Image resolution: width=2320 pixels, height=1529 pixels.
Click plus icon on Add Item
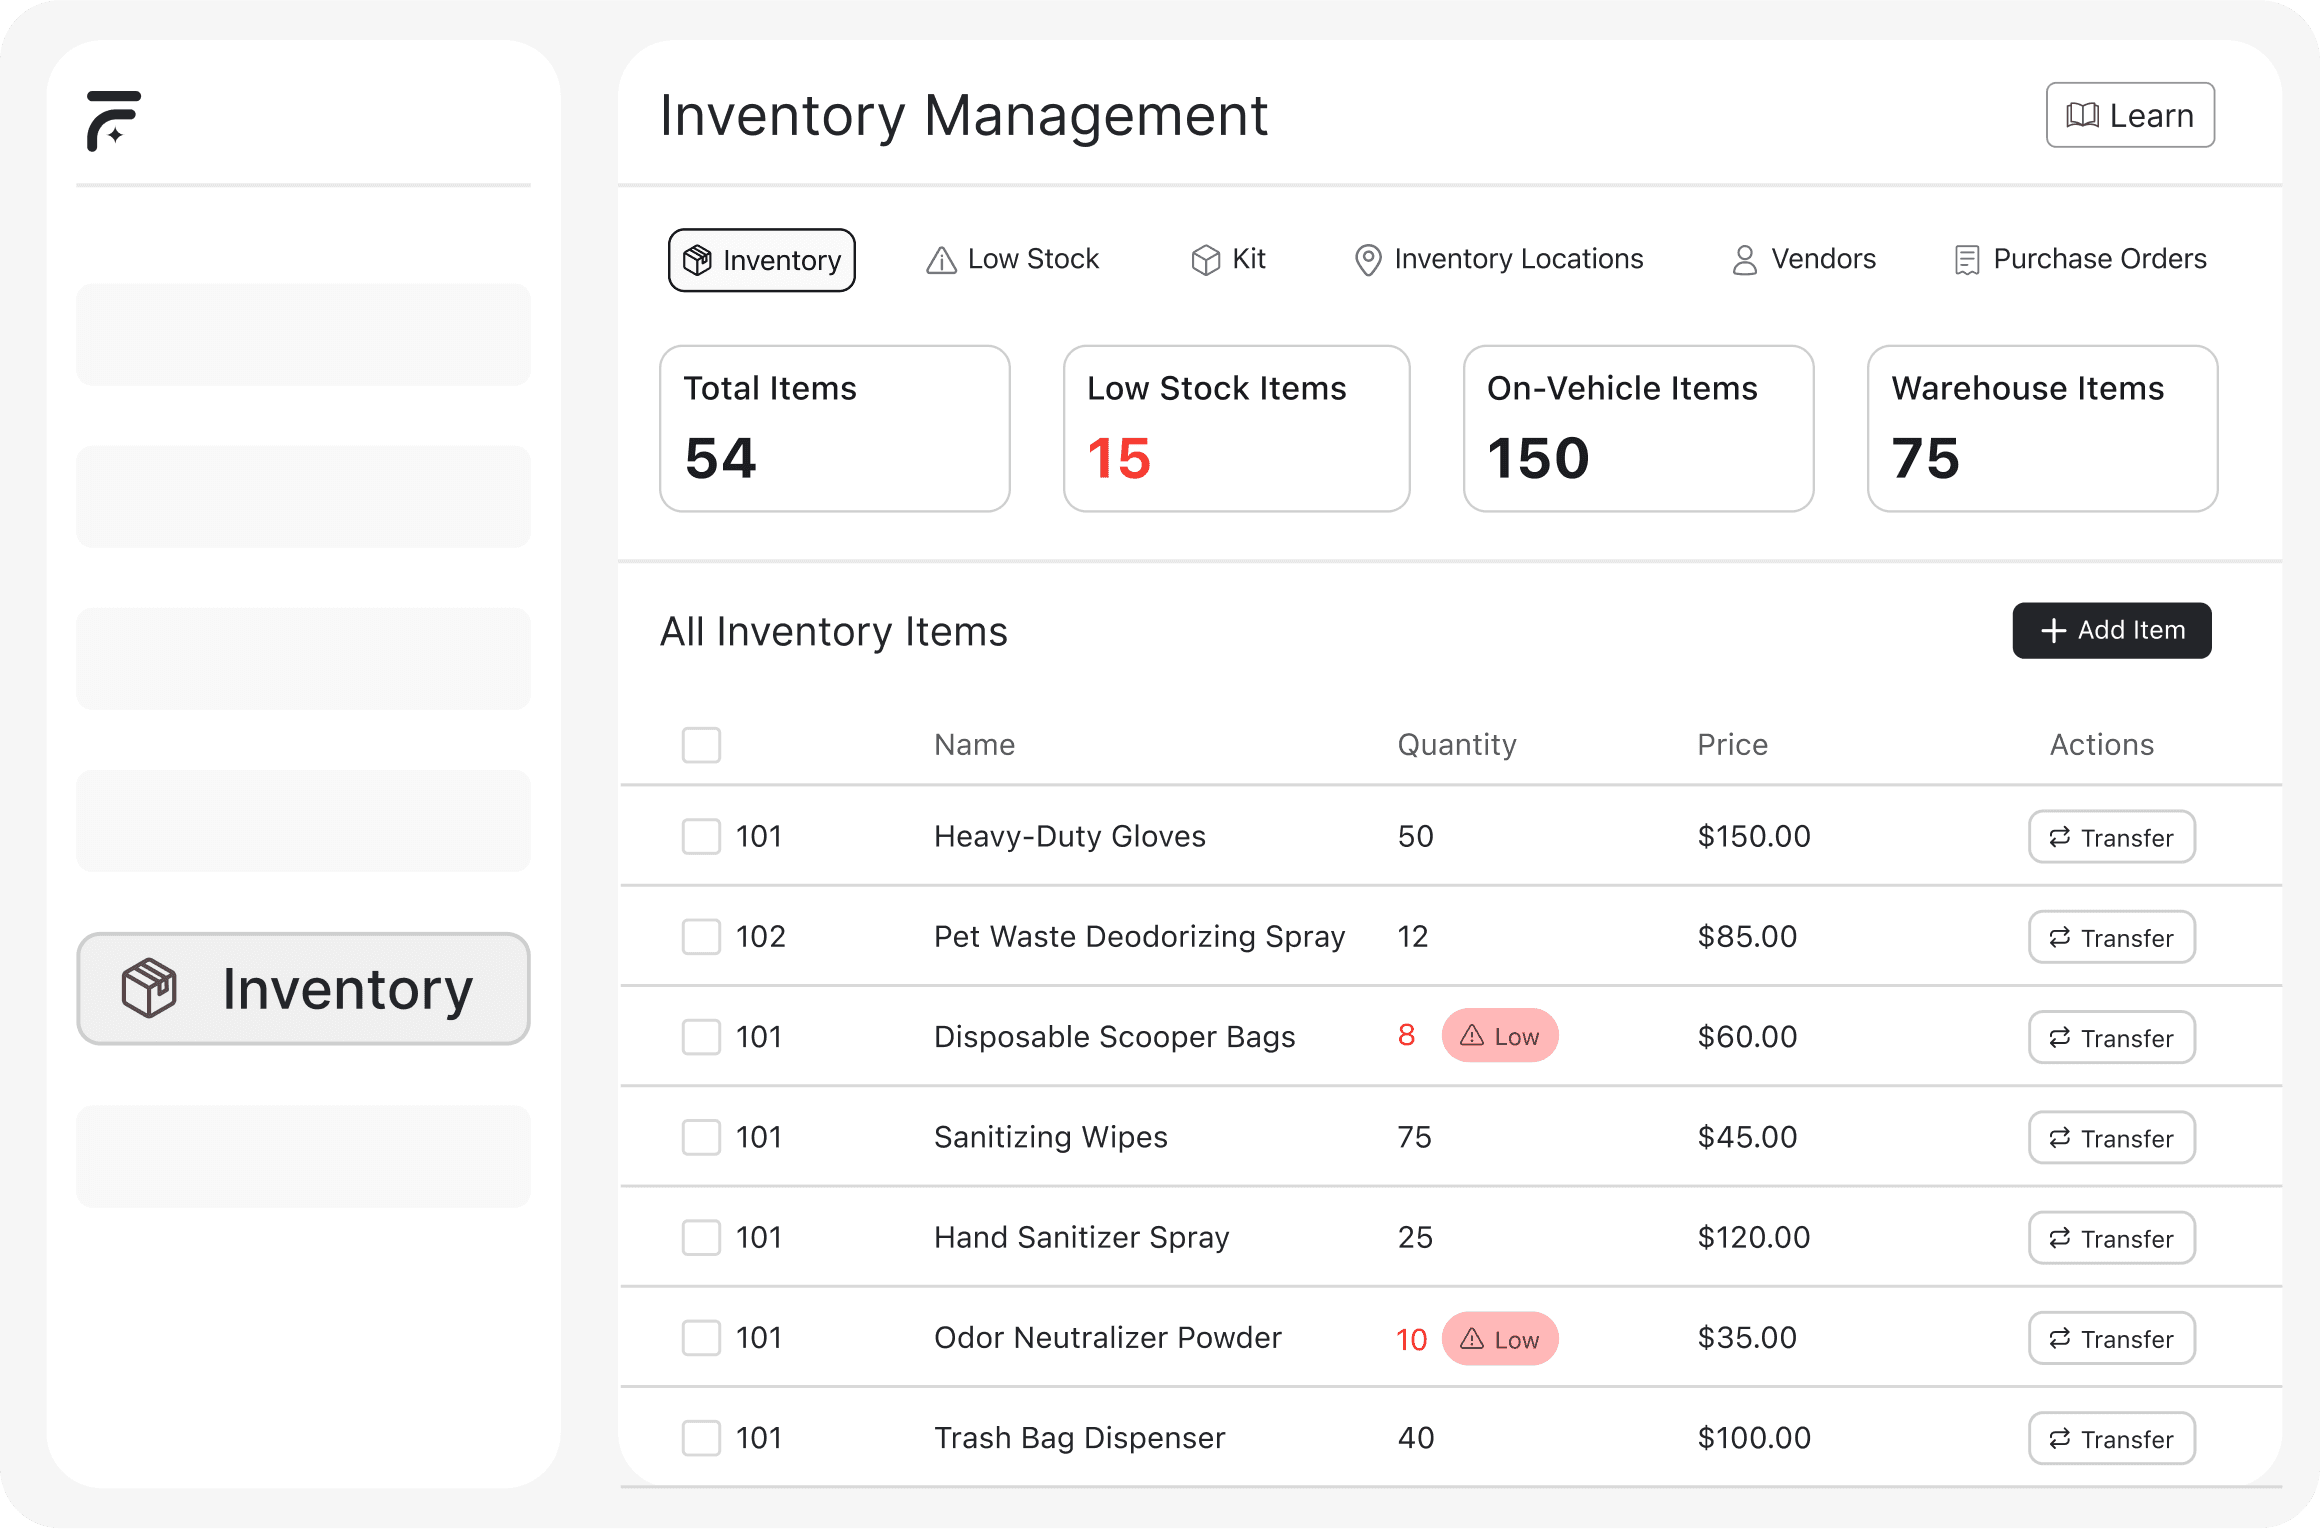pos(2053,631)
